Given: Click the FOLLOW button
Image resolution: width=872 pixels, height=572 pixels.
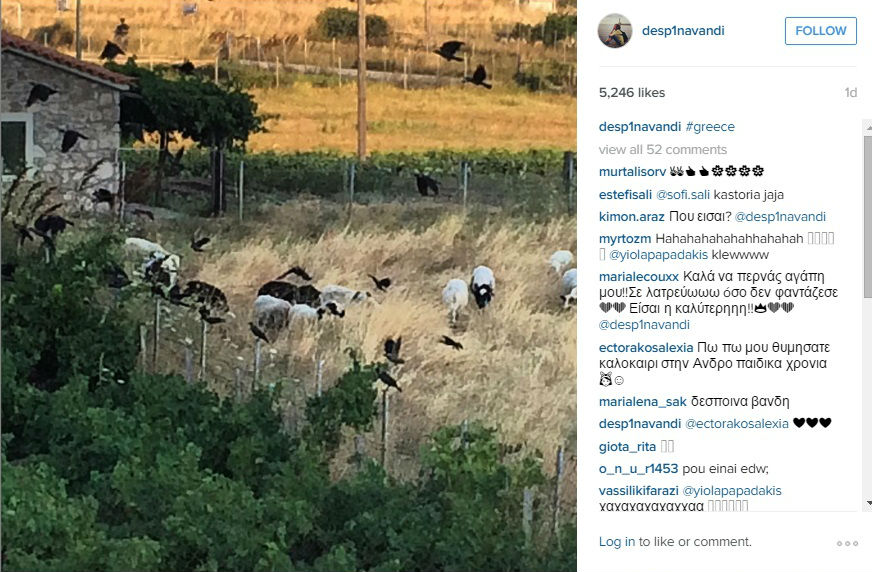Looking at the screenshot, I should point(820,31).
